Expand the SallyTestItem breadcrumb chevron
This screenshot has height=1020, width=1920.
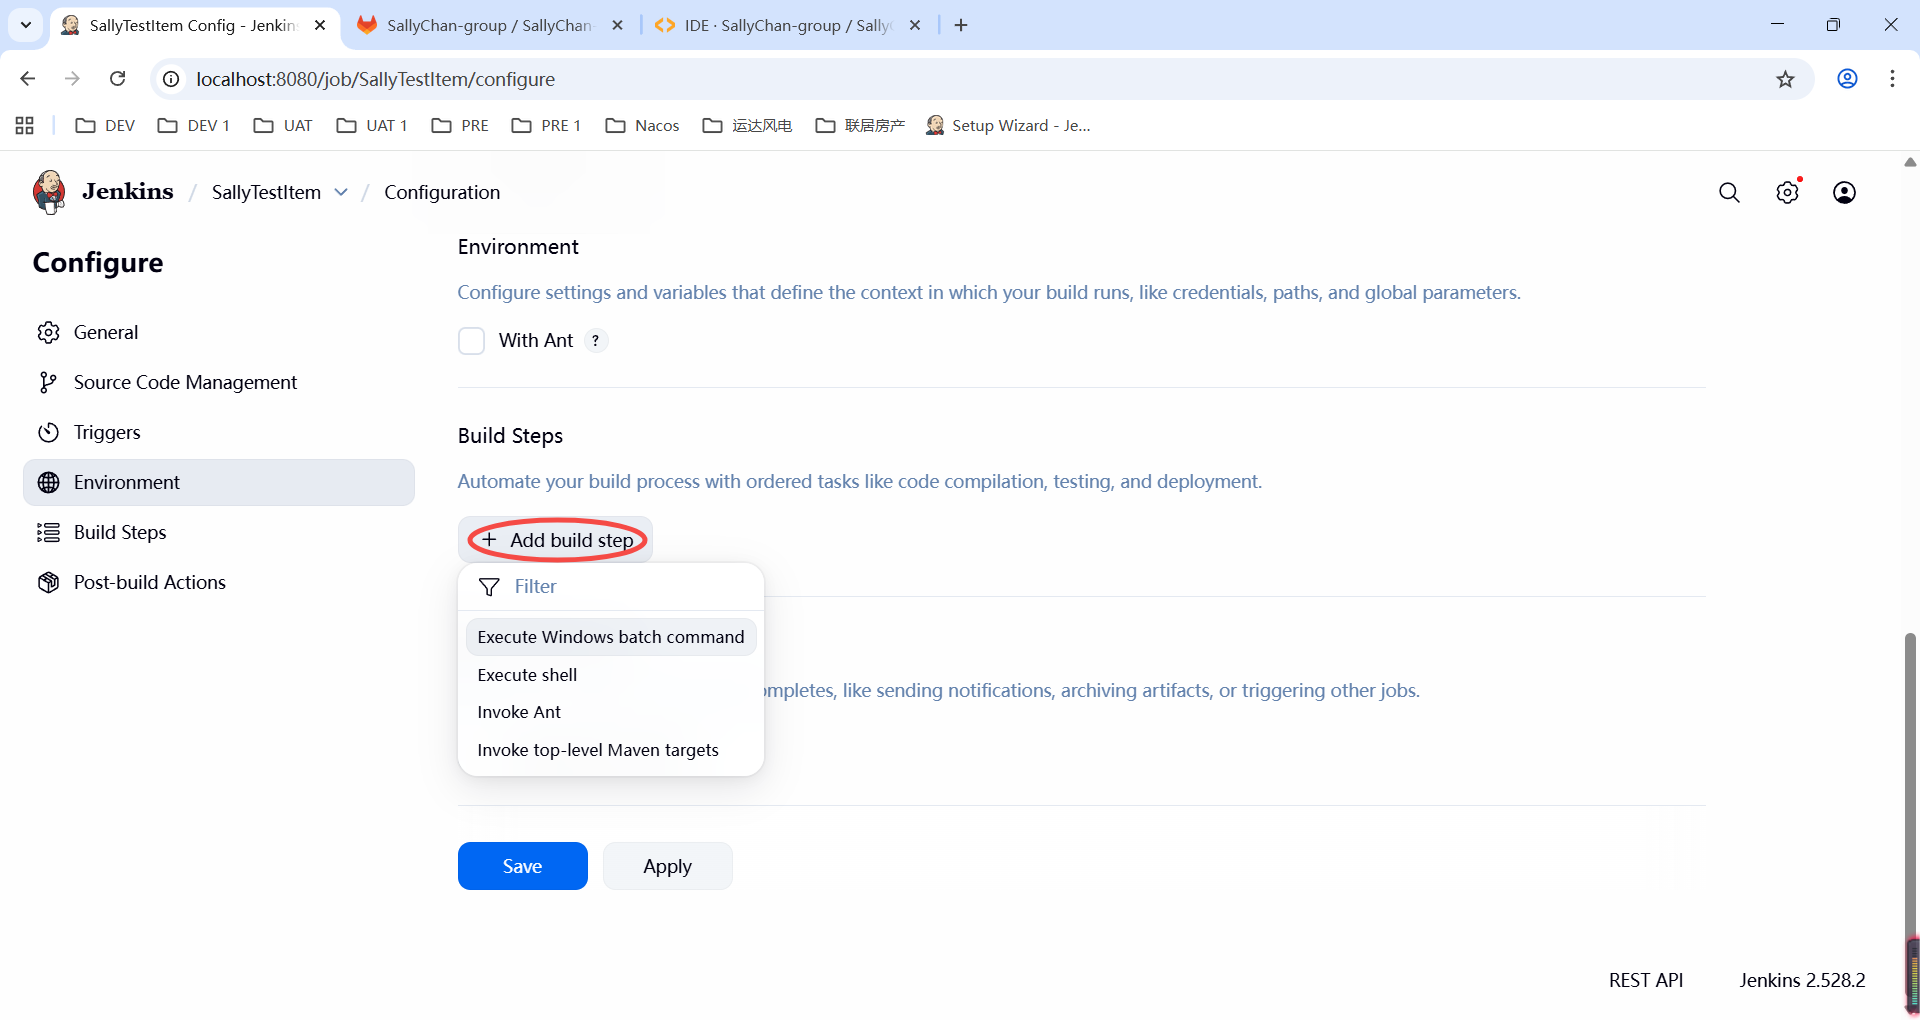pos(341,192)
